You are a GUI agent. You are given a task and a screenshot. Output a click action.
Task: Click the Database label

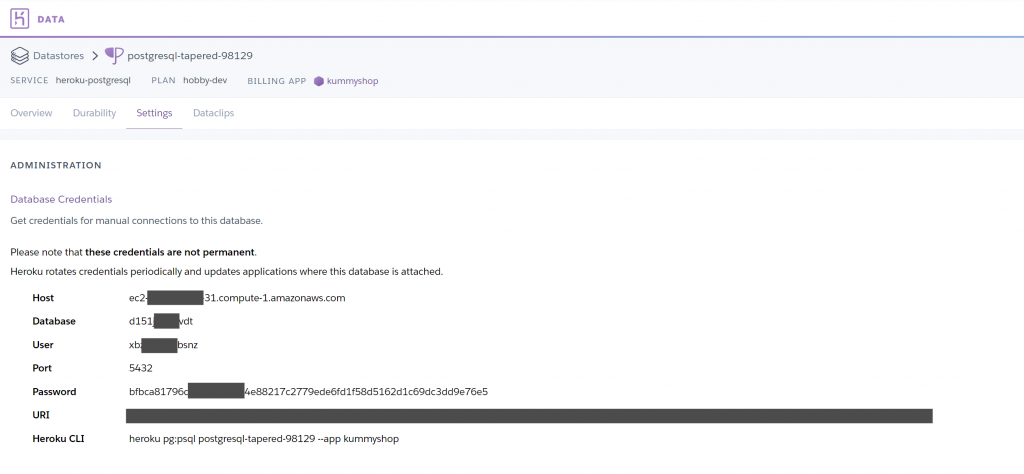click(54, 321)
